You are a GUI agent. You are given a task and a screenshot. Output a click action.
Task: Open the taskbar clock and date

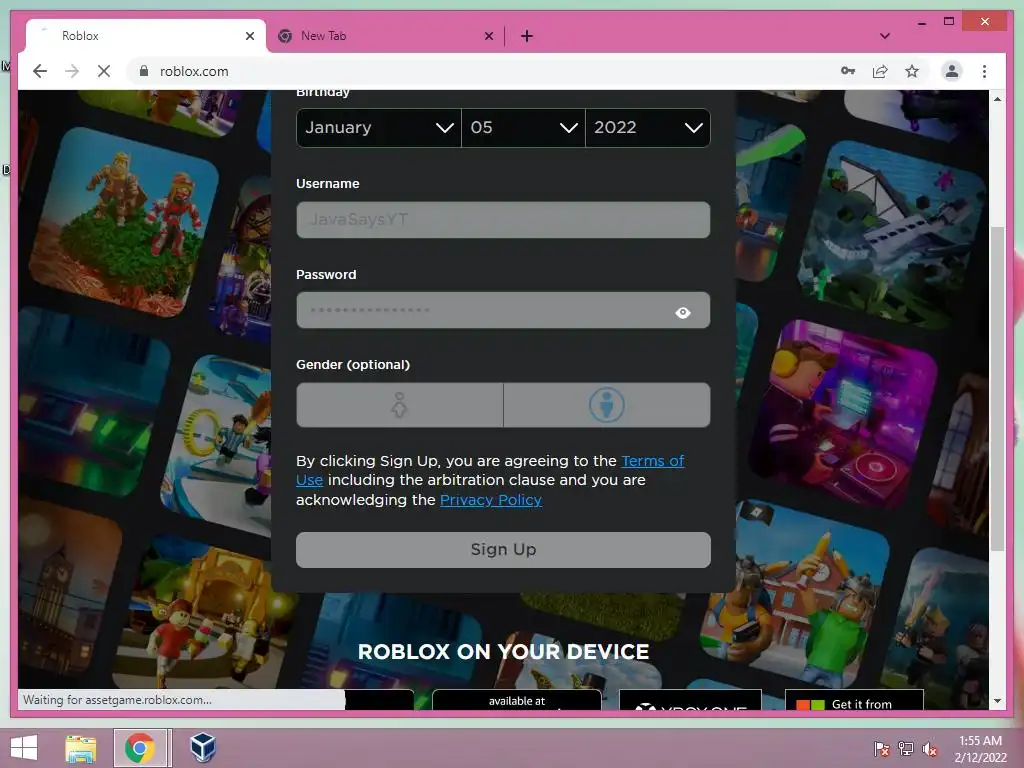980,749
